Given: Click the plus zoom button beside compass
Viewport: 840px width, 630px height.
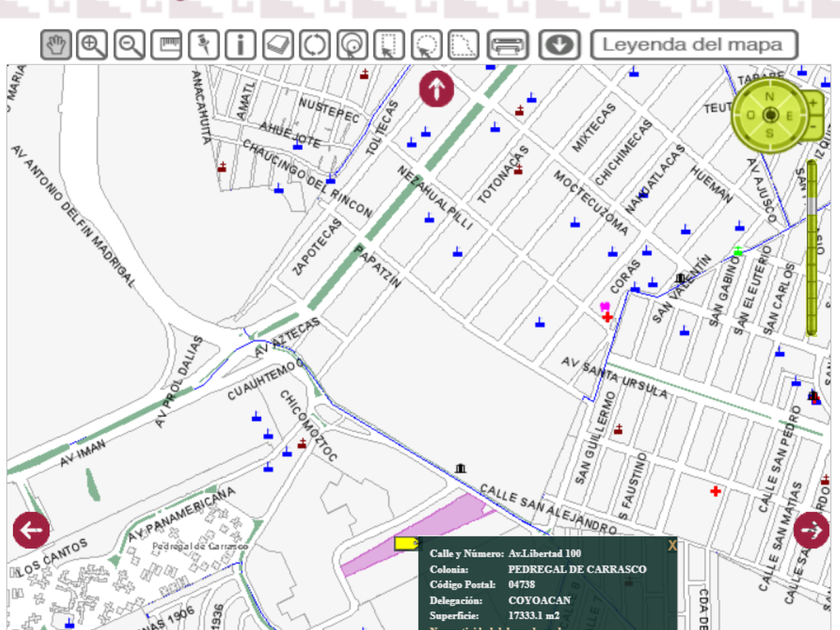Looking at the screenshot, I should click(x=815, y=103).
